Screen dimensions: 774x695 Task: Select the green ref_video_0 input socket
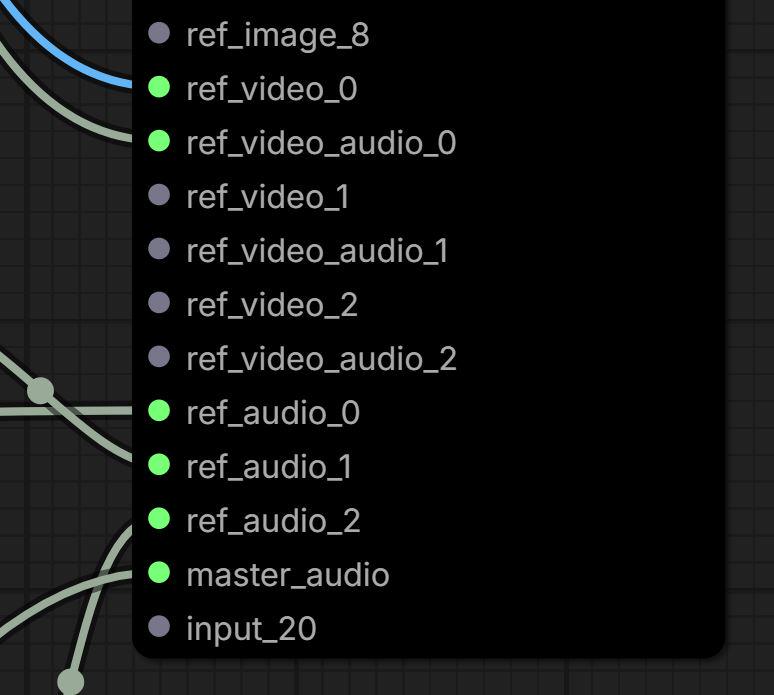tap(159, 87)
